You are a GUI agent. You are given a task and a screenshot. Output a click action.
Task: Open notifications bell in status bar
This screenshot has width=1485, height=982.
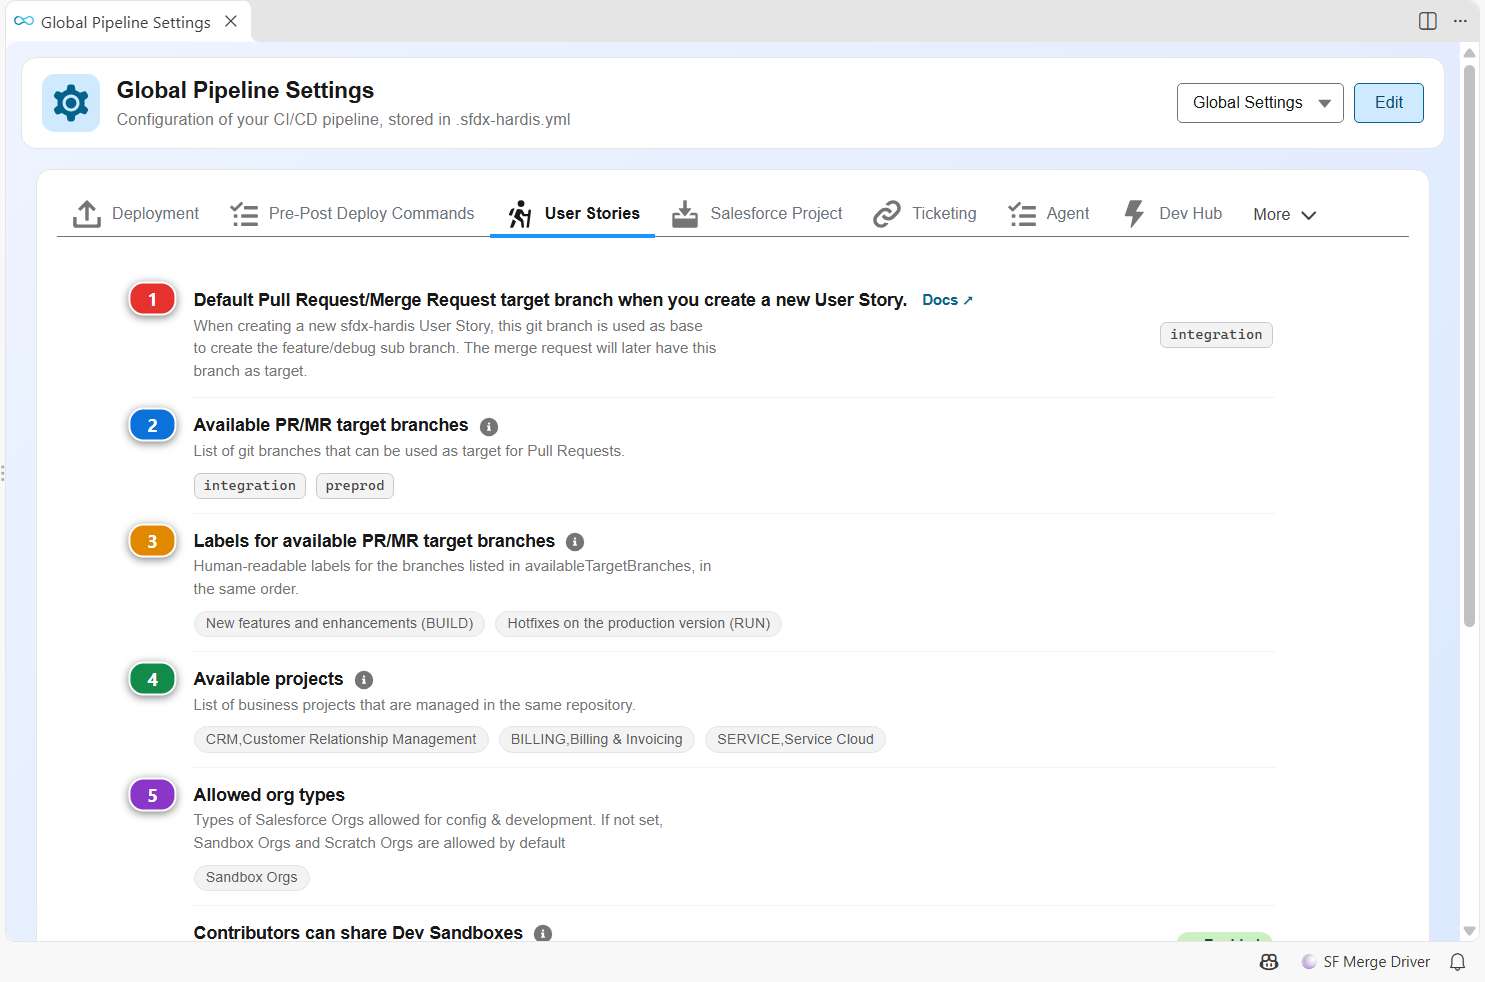click(x=1458, y=962)
